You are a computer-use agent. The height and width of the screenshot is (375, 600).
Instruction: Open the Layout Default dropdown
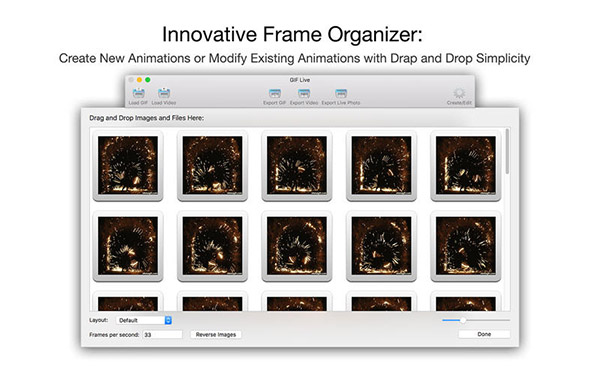143,320
